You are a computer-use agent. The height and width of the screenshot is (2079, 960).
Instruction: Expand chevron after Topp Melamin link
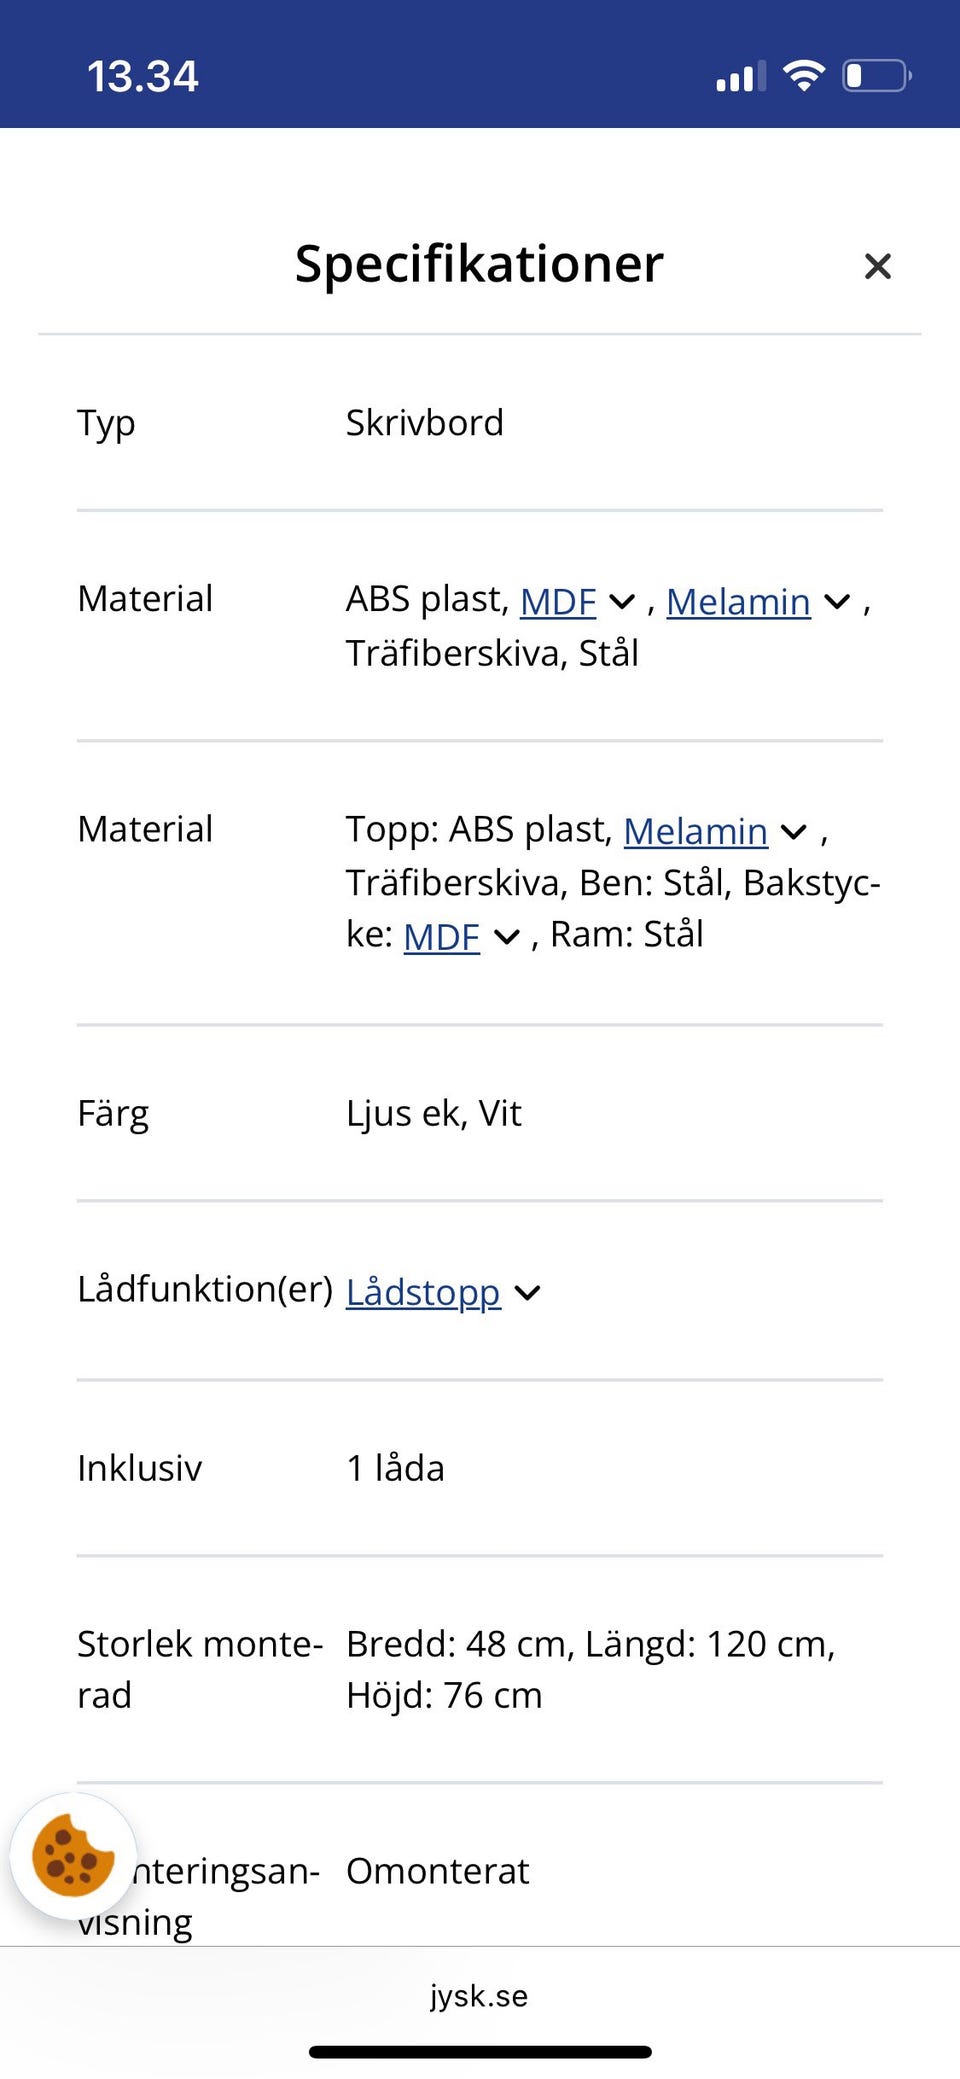(794, 832)
